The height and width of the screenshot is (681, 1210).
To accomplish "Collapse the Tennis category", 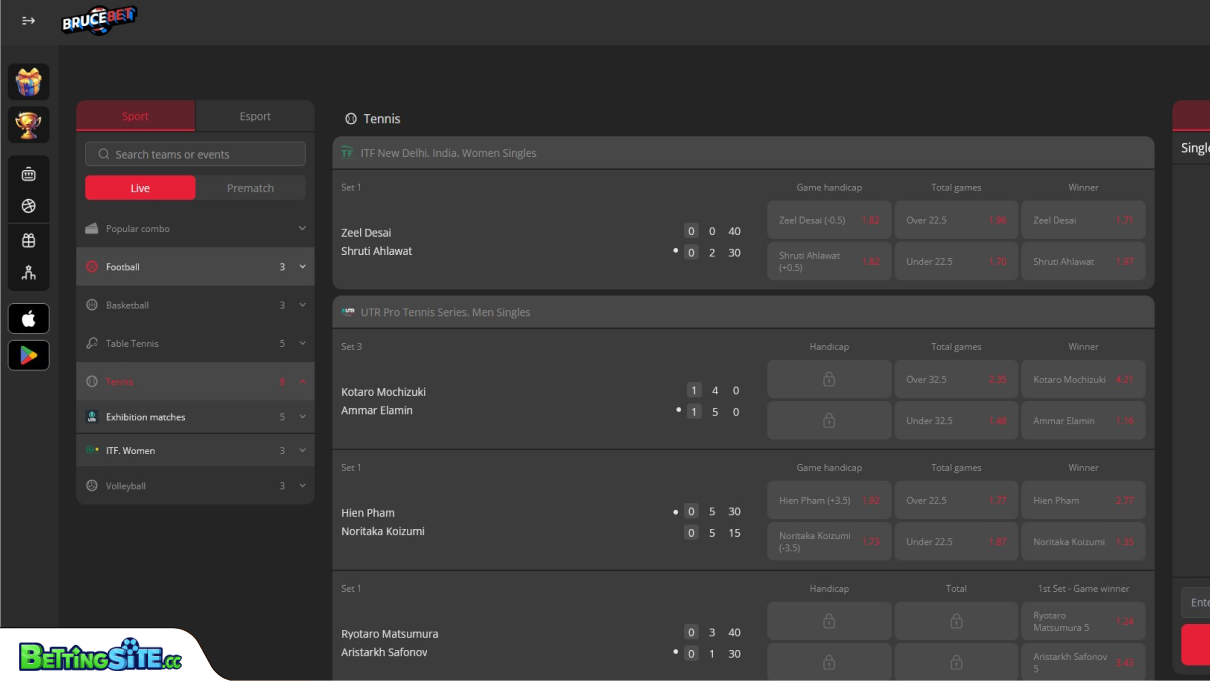I will [195, 381].
